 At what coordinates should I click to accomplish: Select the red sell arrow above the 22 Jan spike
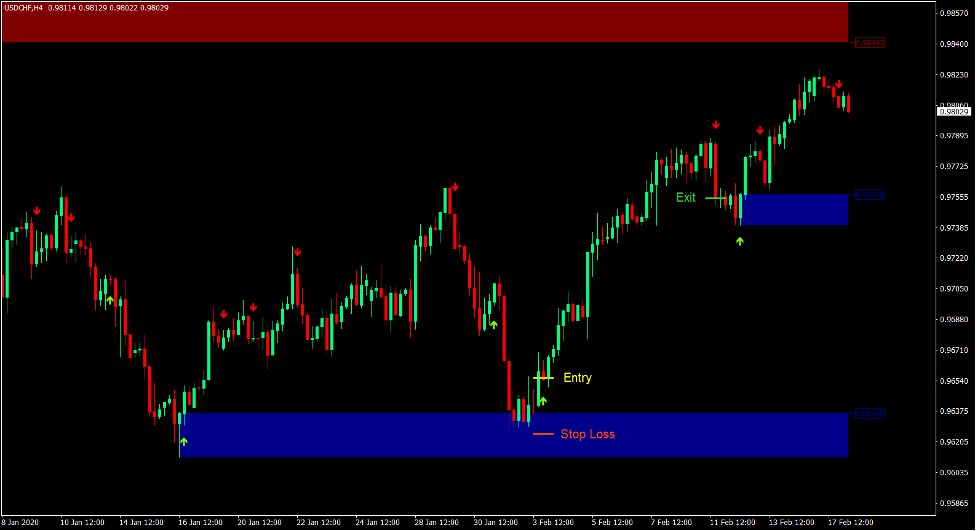(297, 252)
